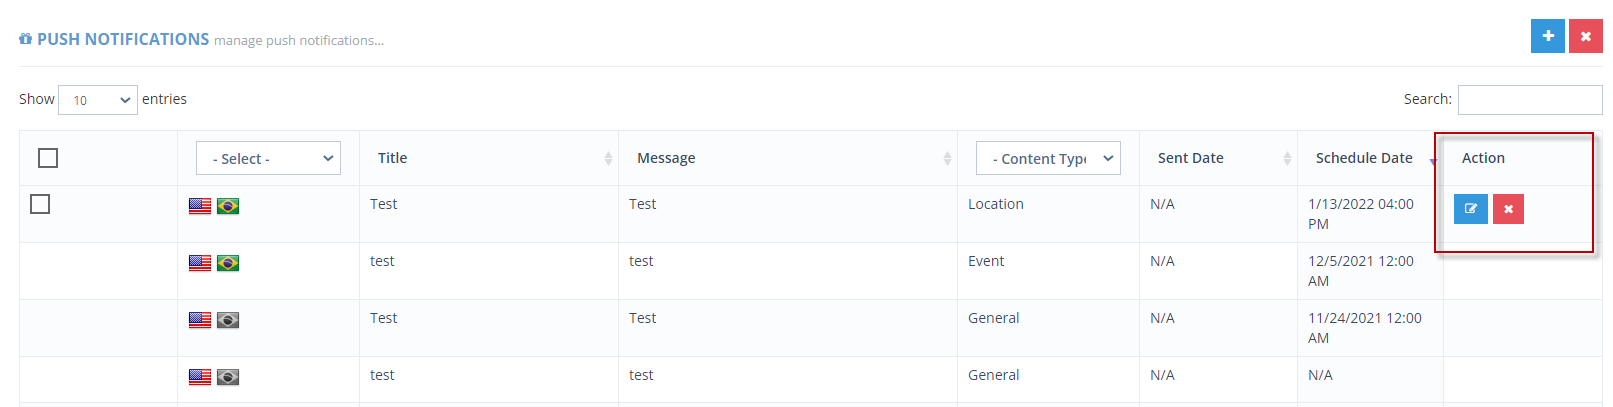Click Brazil flag in first row

(228, 206)
